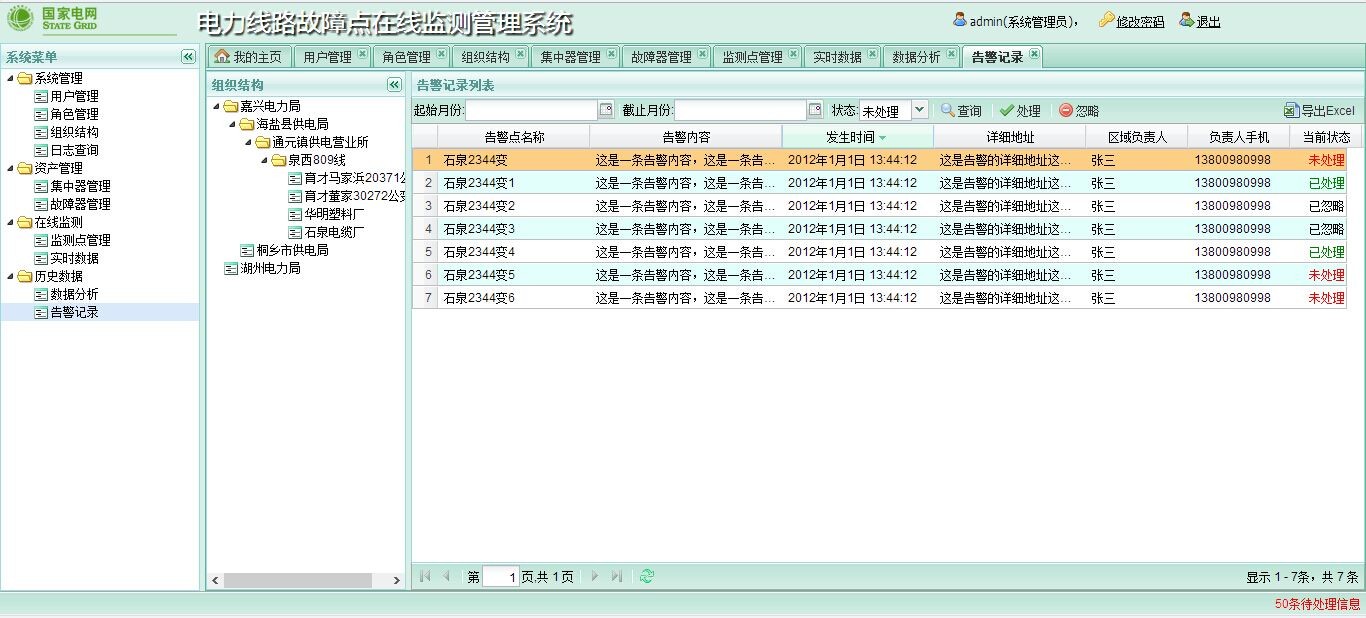Viewport: 1366px width, 618px height.
Task: Click the 退出 logout link
Action: (x=1208, y=22)
